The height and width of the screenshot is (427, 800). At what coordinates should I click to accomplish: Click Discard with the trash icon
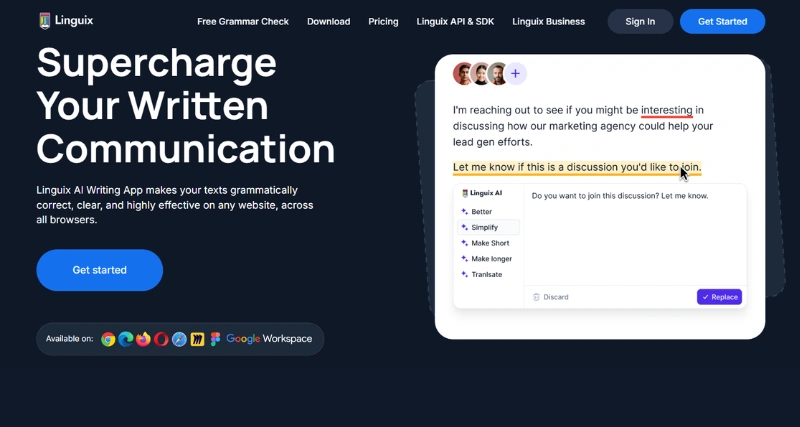click(550, 297)
